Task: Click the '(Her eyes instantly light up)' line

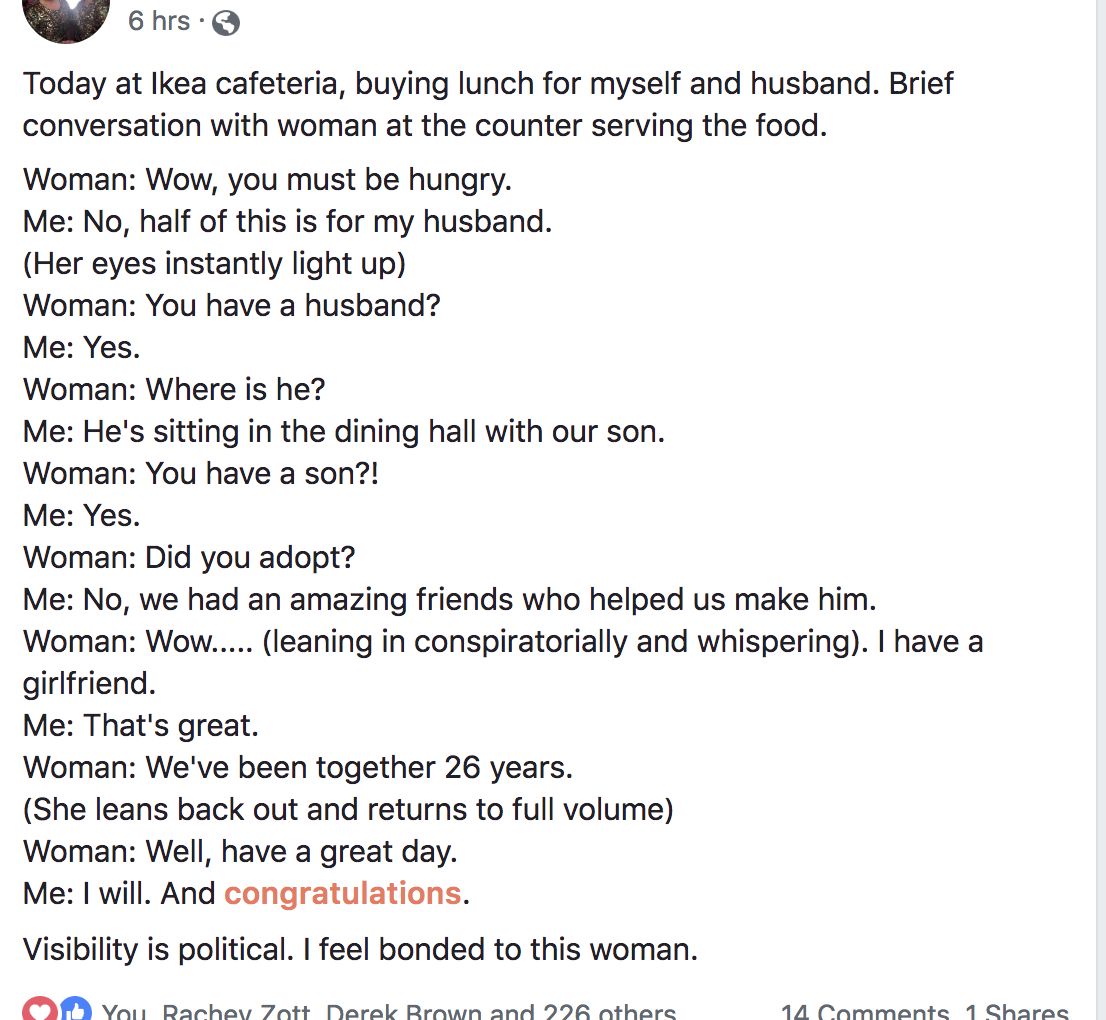Action: (214, 263)
